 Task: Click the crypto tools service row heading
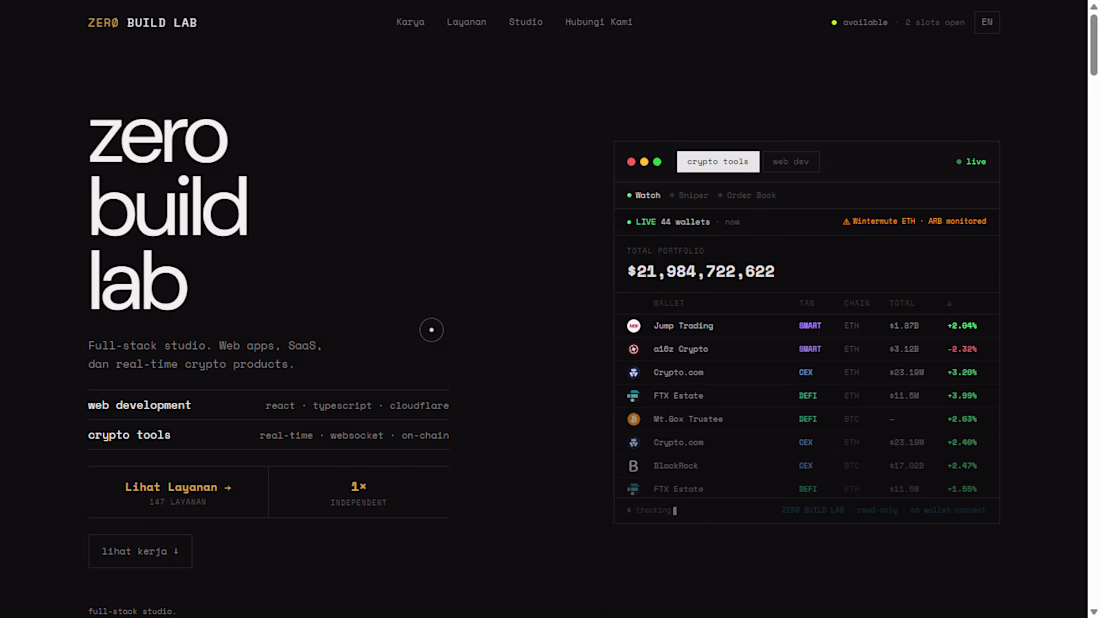(129, 435)
